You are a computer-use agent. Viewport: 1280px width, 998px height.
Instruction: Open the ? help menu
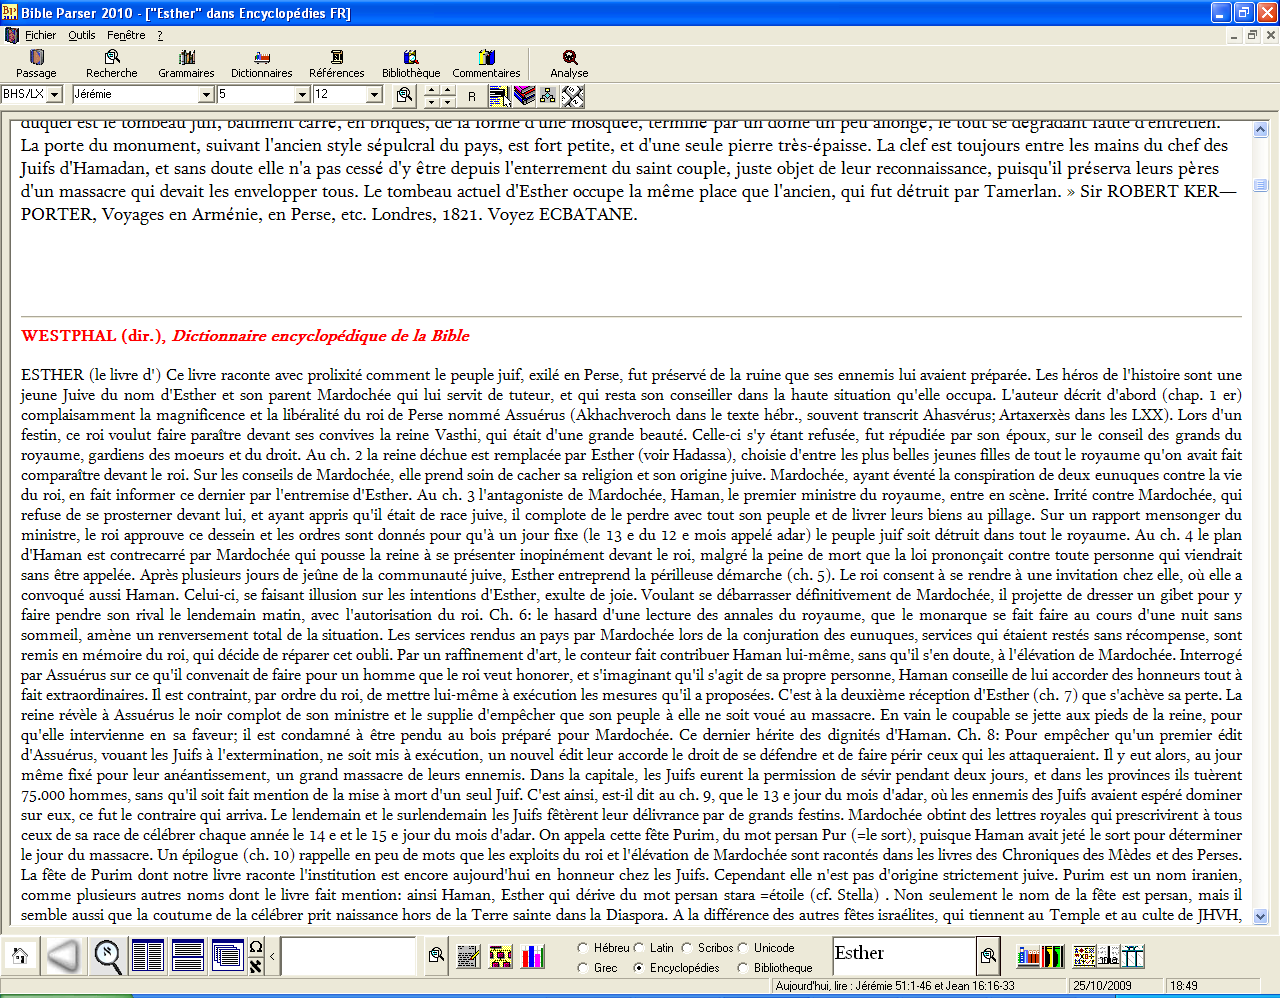coord(159,35)
